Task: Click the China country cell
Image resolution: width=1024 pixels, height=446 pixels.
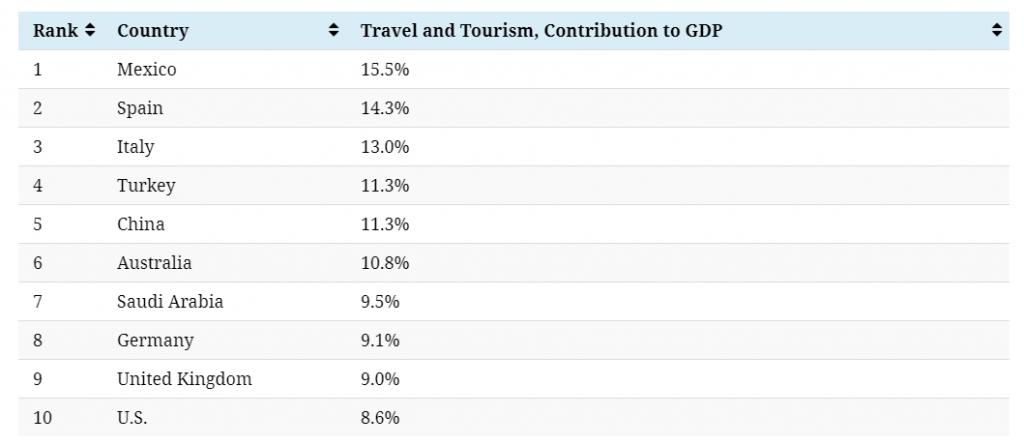Action: (x=141, y=224)
